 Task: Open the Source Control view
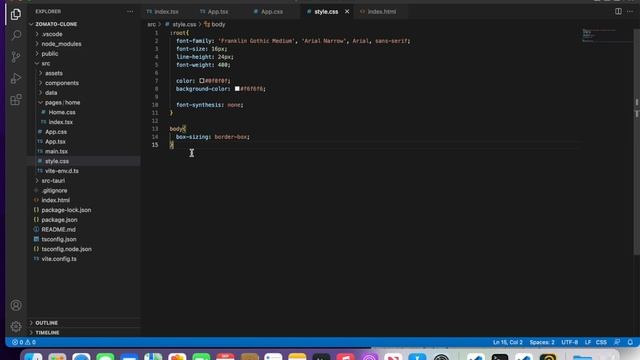pos(16,57)
